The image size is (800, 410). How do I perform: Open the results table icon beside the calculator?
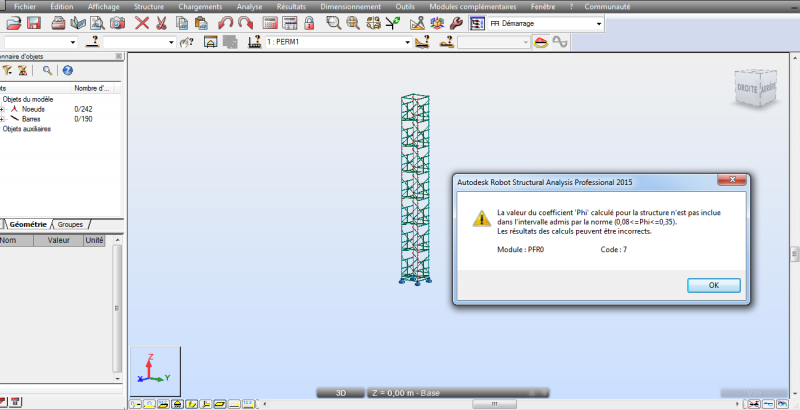(x=289, y=23)
